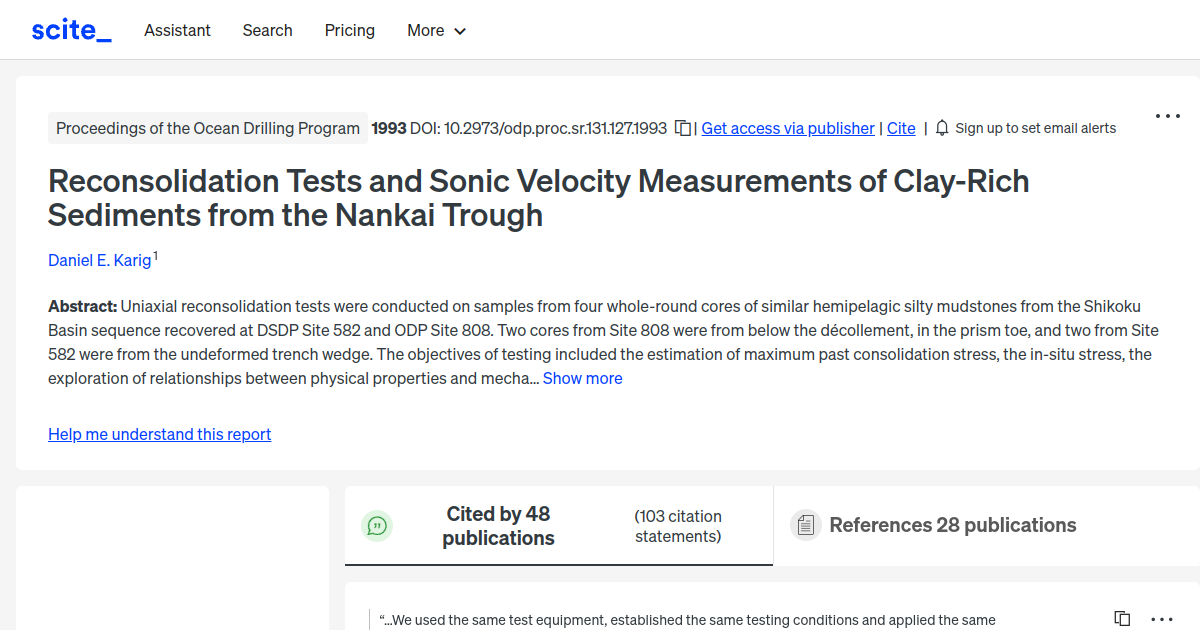Open the More navigation dropdown
The height and width of the screenshot is (630, 1200).
[436, 31]
